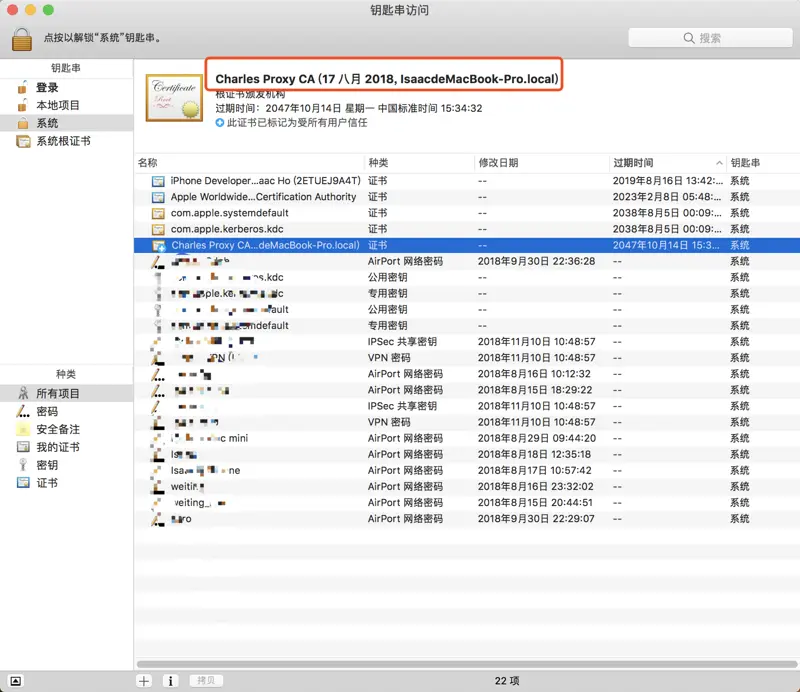The image size is (800, 692).
Task: Select com.apple.kerberos.kdc certificate row
Action: 467,229
